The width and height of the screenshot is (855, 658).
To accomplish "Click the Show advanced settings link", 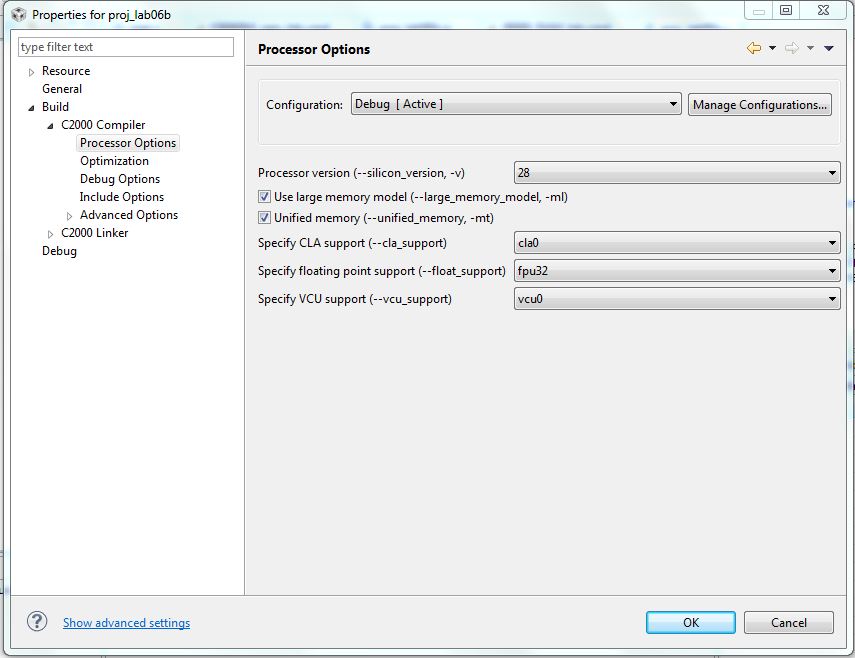I will pyautogui.click(x=125, y=622).
